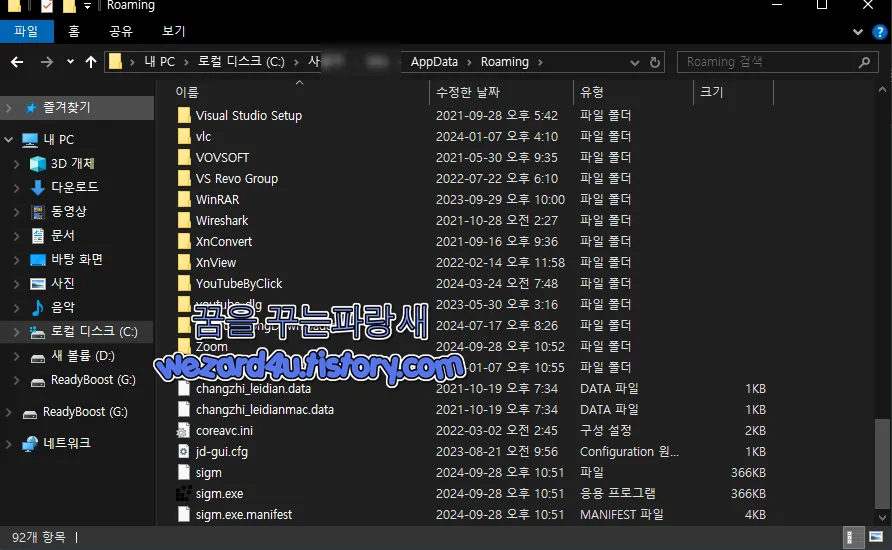Select the XnView folder
892x550 pixels.
coord(216,263)
